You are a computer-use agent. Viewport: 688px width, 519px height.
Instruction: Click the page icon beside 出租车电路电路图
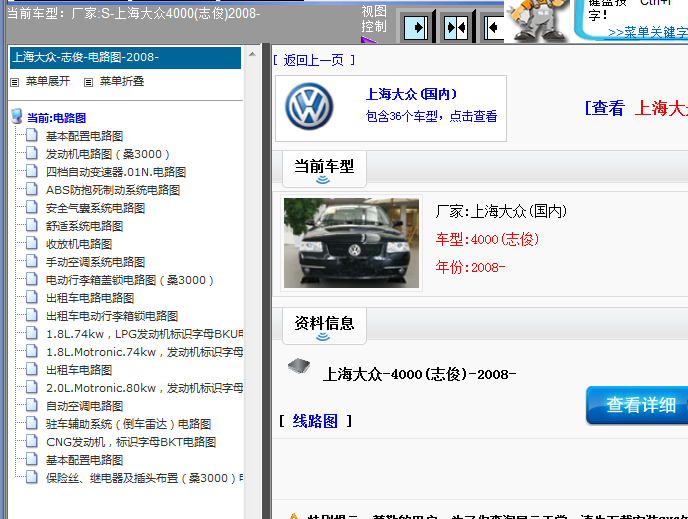click(x=32, y=297)
